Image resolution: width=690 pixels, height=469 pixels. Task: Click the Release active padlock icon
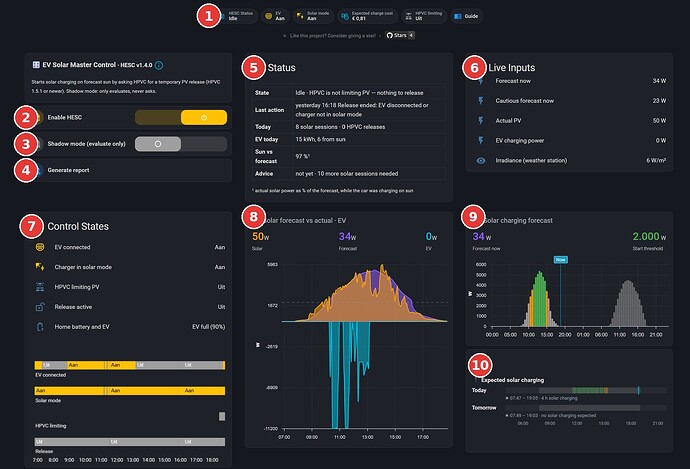click(40, 307)
